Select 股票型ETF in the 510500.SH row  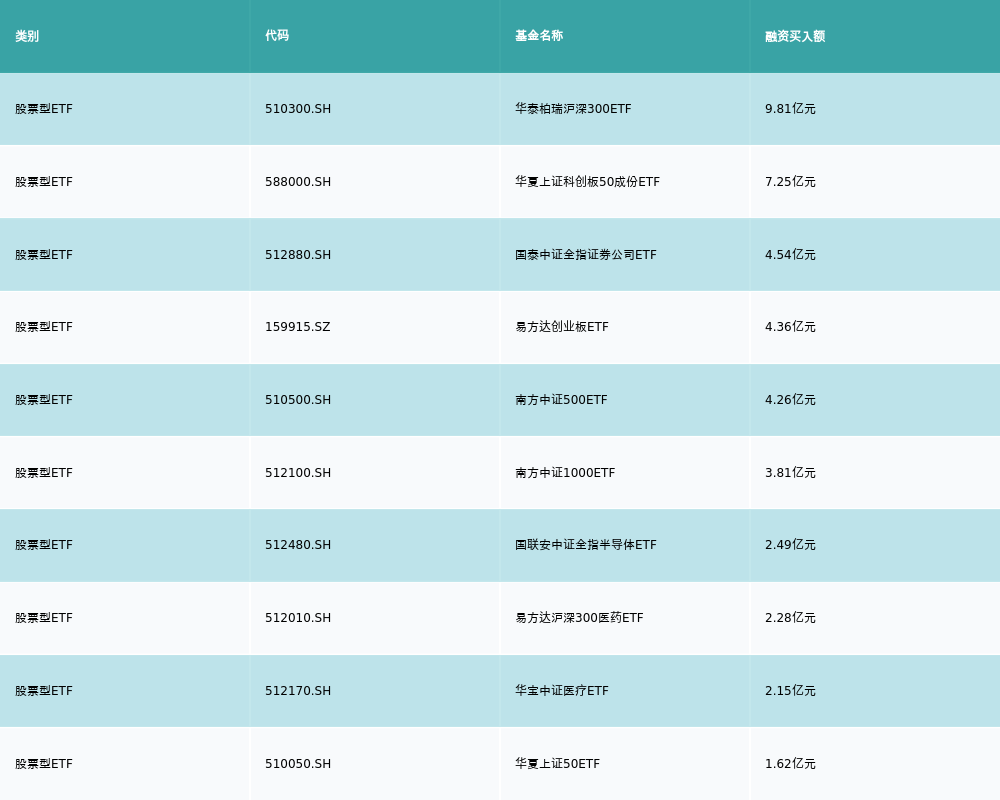(44, 400)
